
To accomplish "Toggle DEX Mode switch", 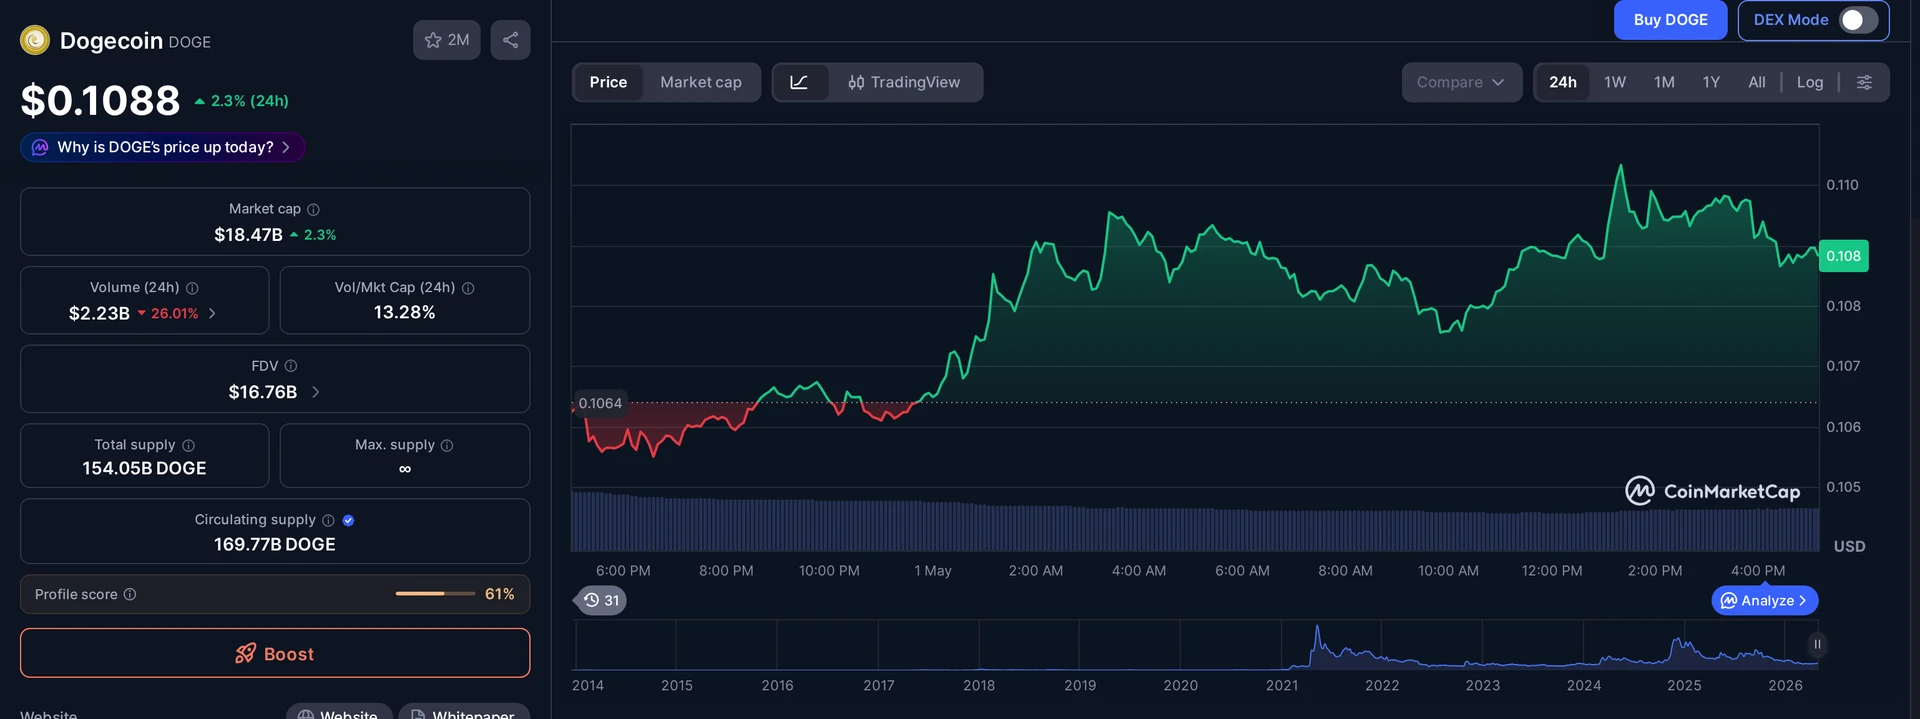I will [x=1858, y=20].
